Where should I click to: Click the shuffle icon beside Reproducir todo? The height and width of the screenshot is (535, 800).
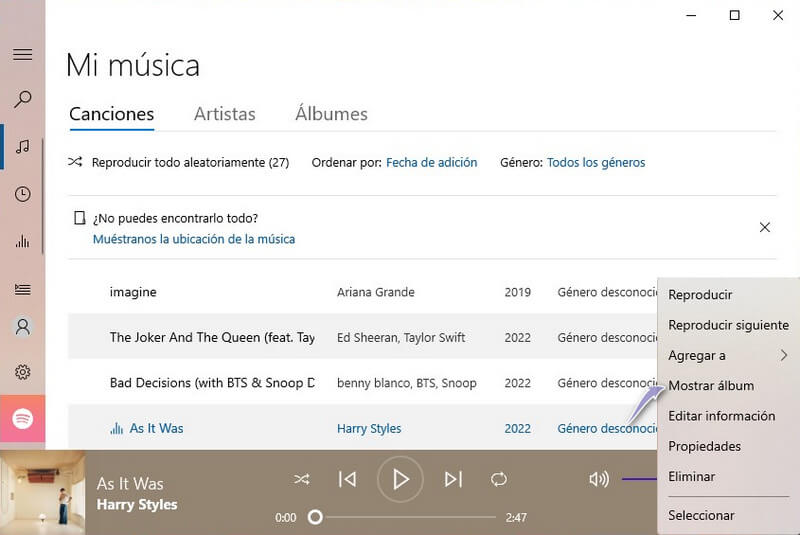75,162
